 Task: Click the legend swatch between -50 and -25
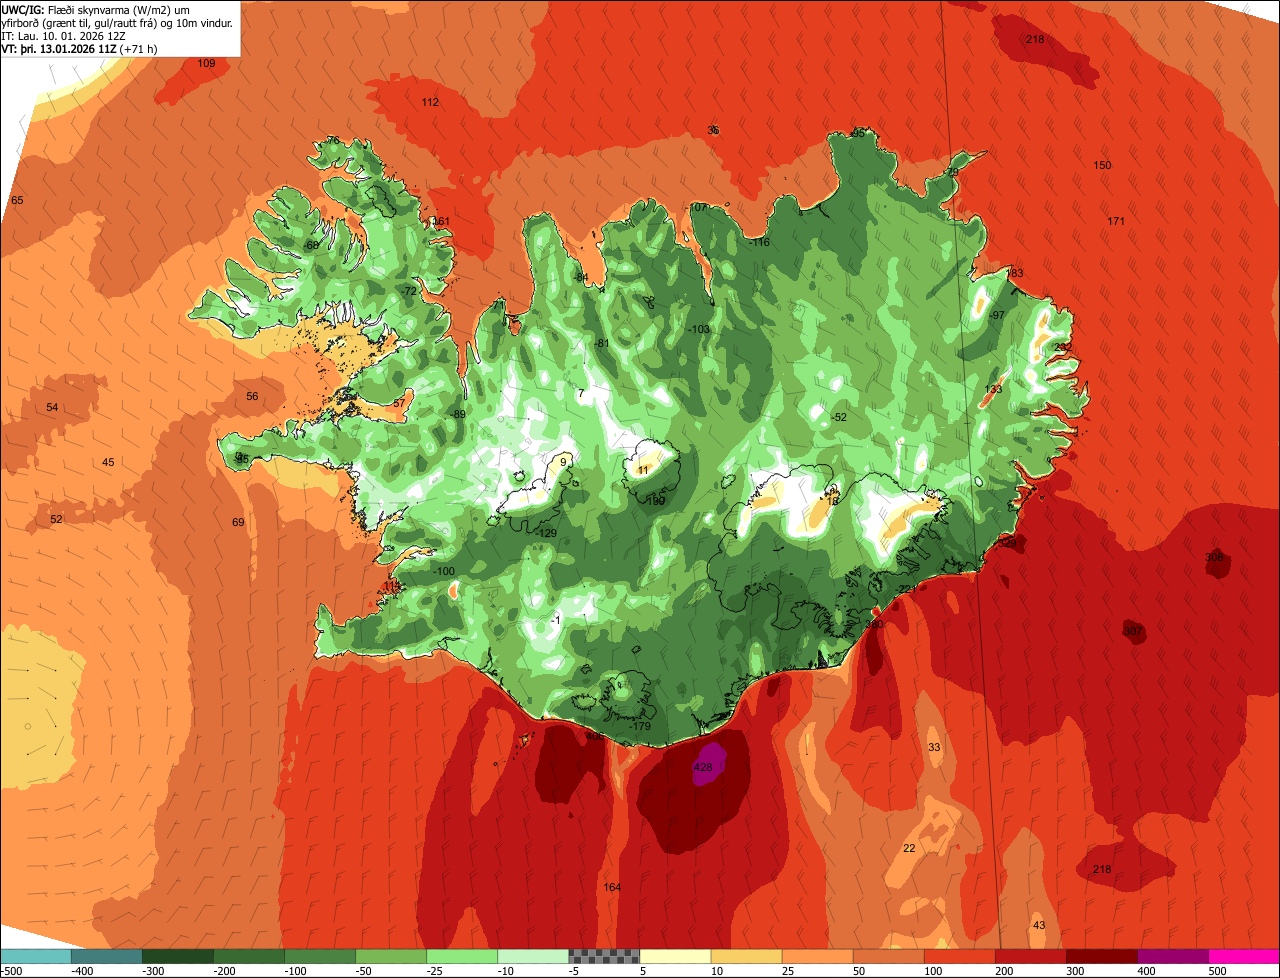tap(391, 956)
